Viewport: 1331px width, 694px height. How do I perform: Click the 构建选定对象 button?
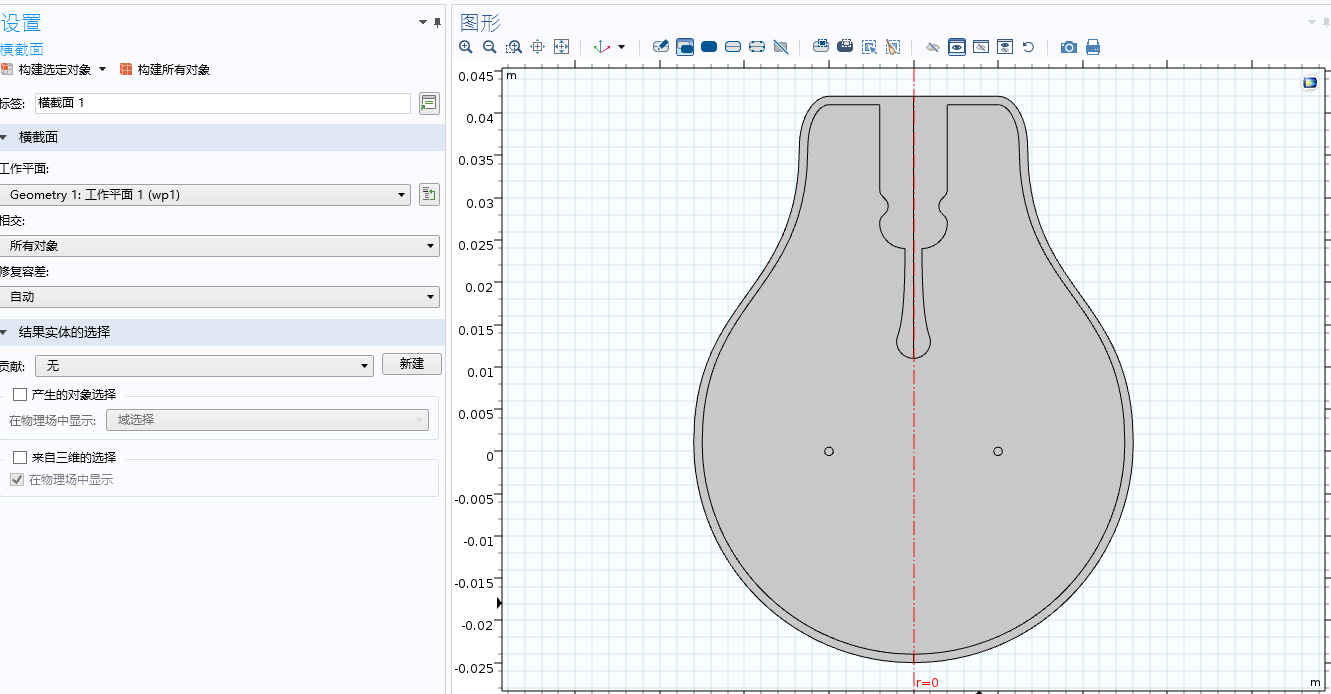[46, 70]
